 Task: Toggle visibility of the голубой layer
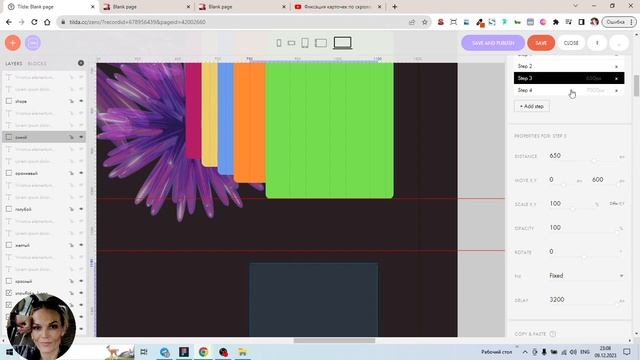tap(81, 209)
